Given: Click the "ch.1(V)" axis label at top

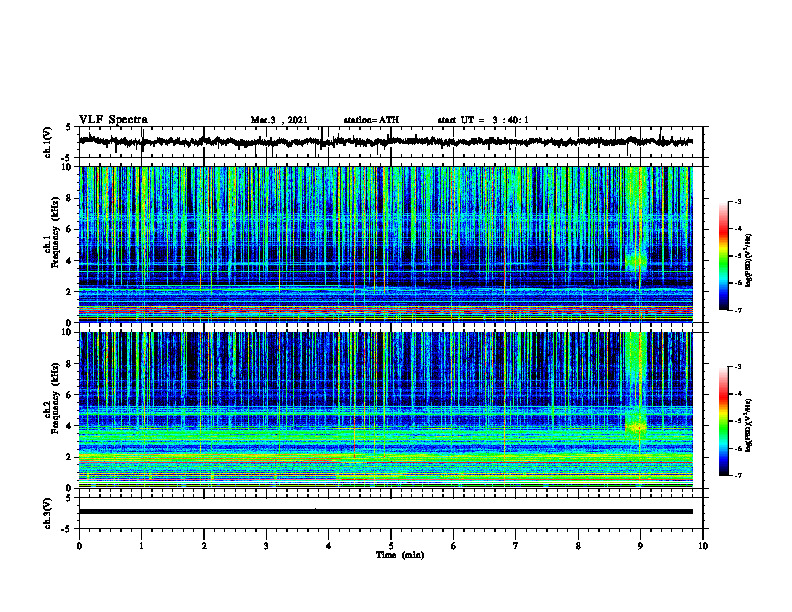Looking at the screenshot, I should tap(48, 142).
